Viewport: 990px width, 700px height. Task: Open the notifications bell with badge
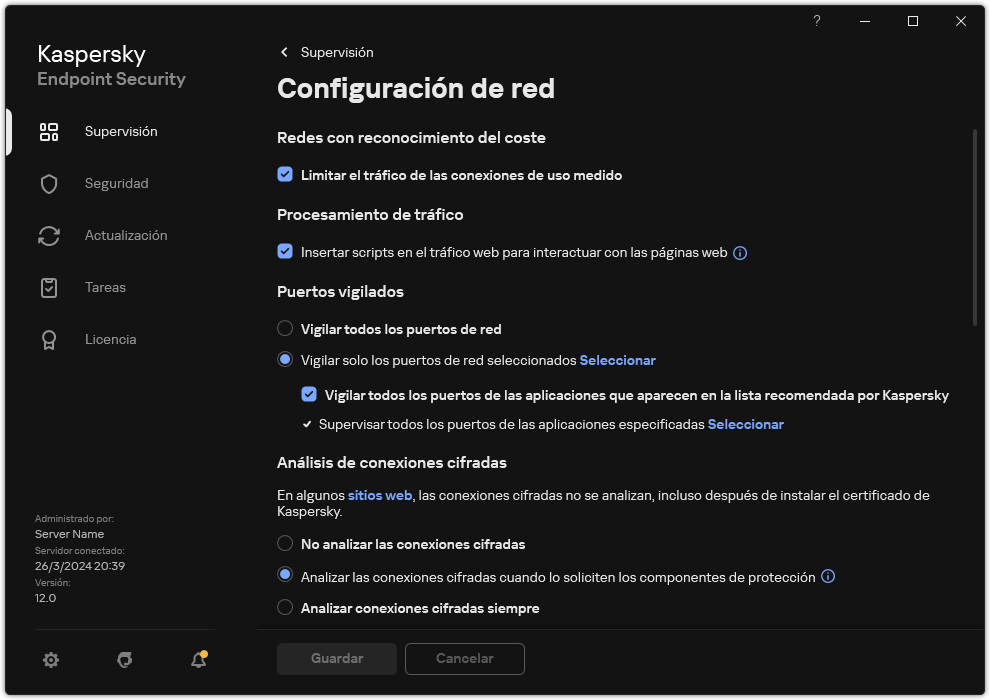[x=196, y=660]
